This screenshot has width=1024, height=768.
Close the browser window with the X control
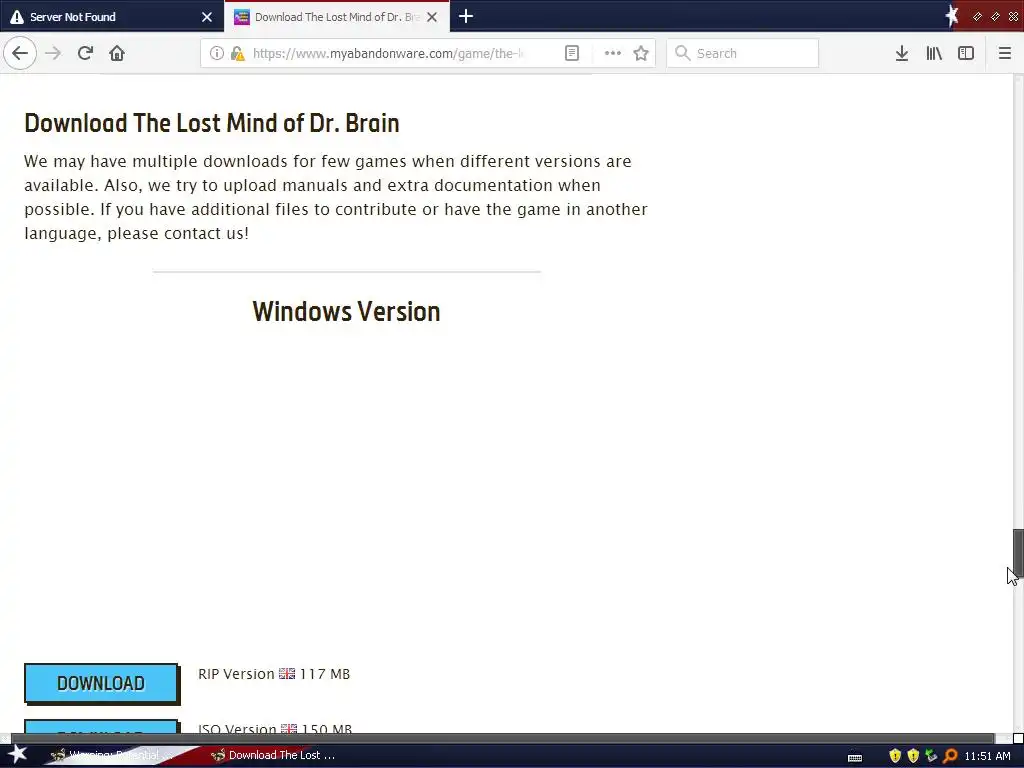point(1014,16)
